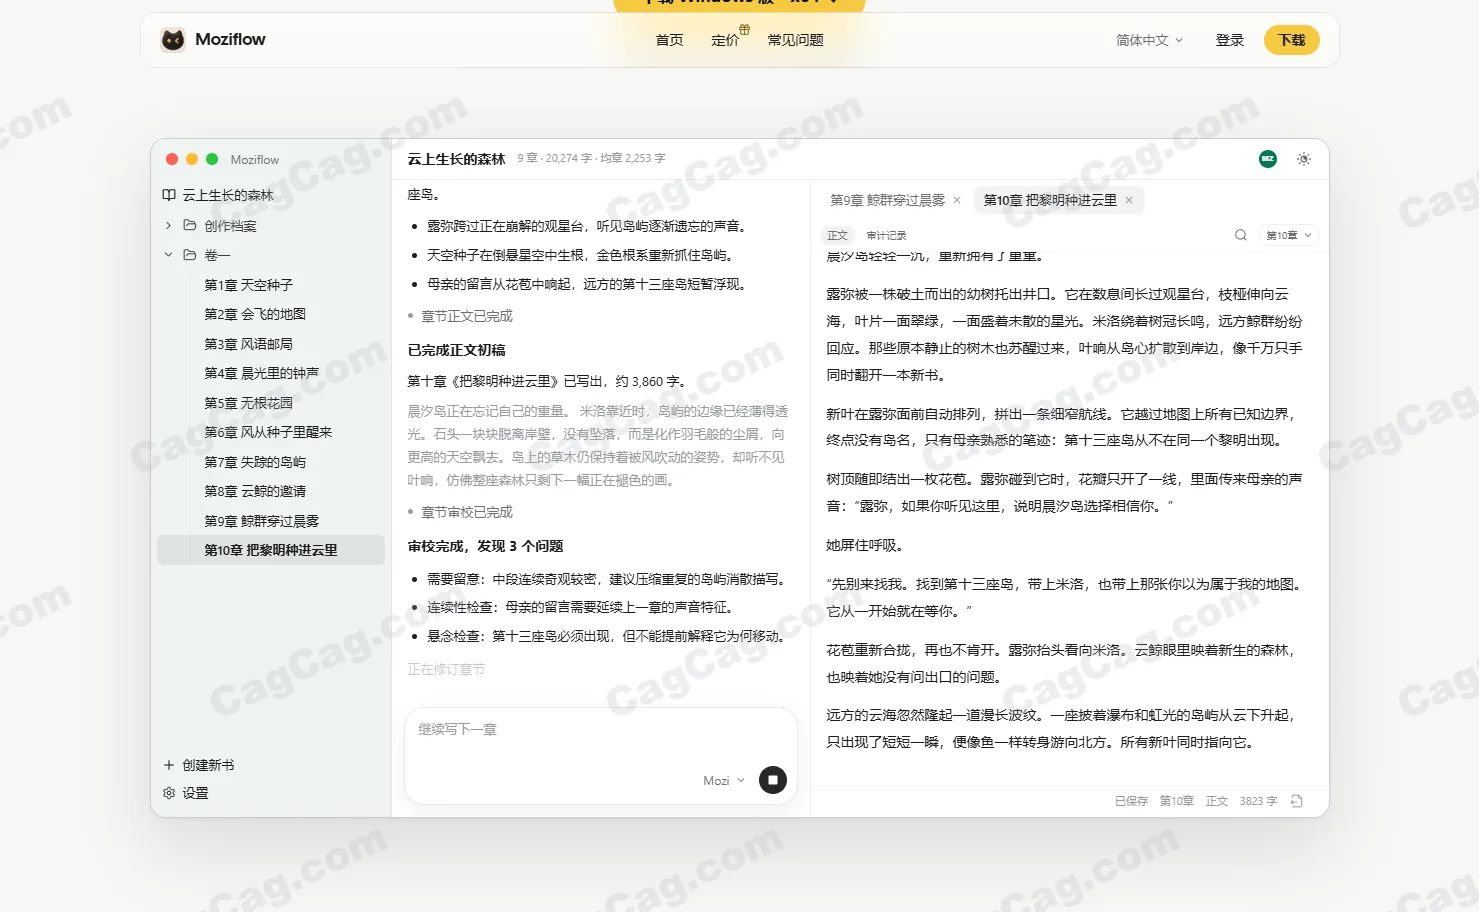The width and height of the screenshot is (1479, 912).
Task: Open the 简体中文 language dropdown
Action: point(1150,40)
